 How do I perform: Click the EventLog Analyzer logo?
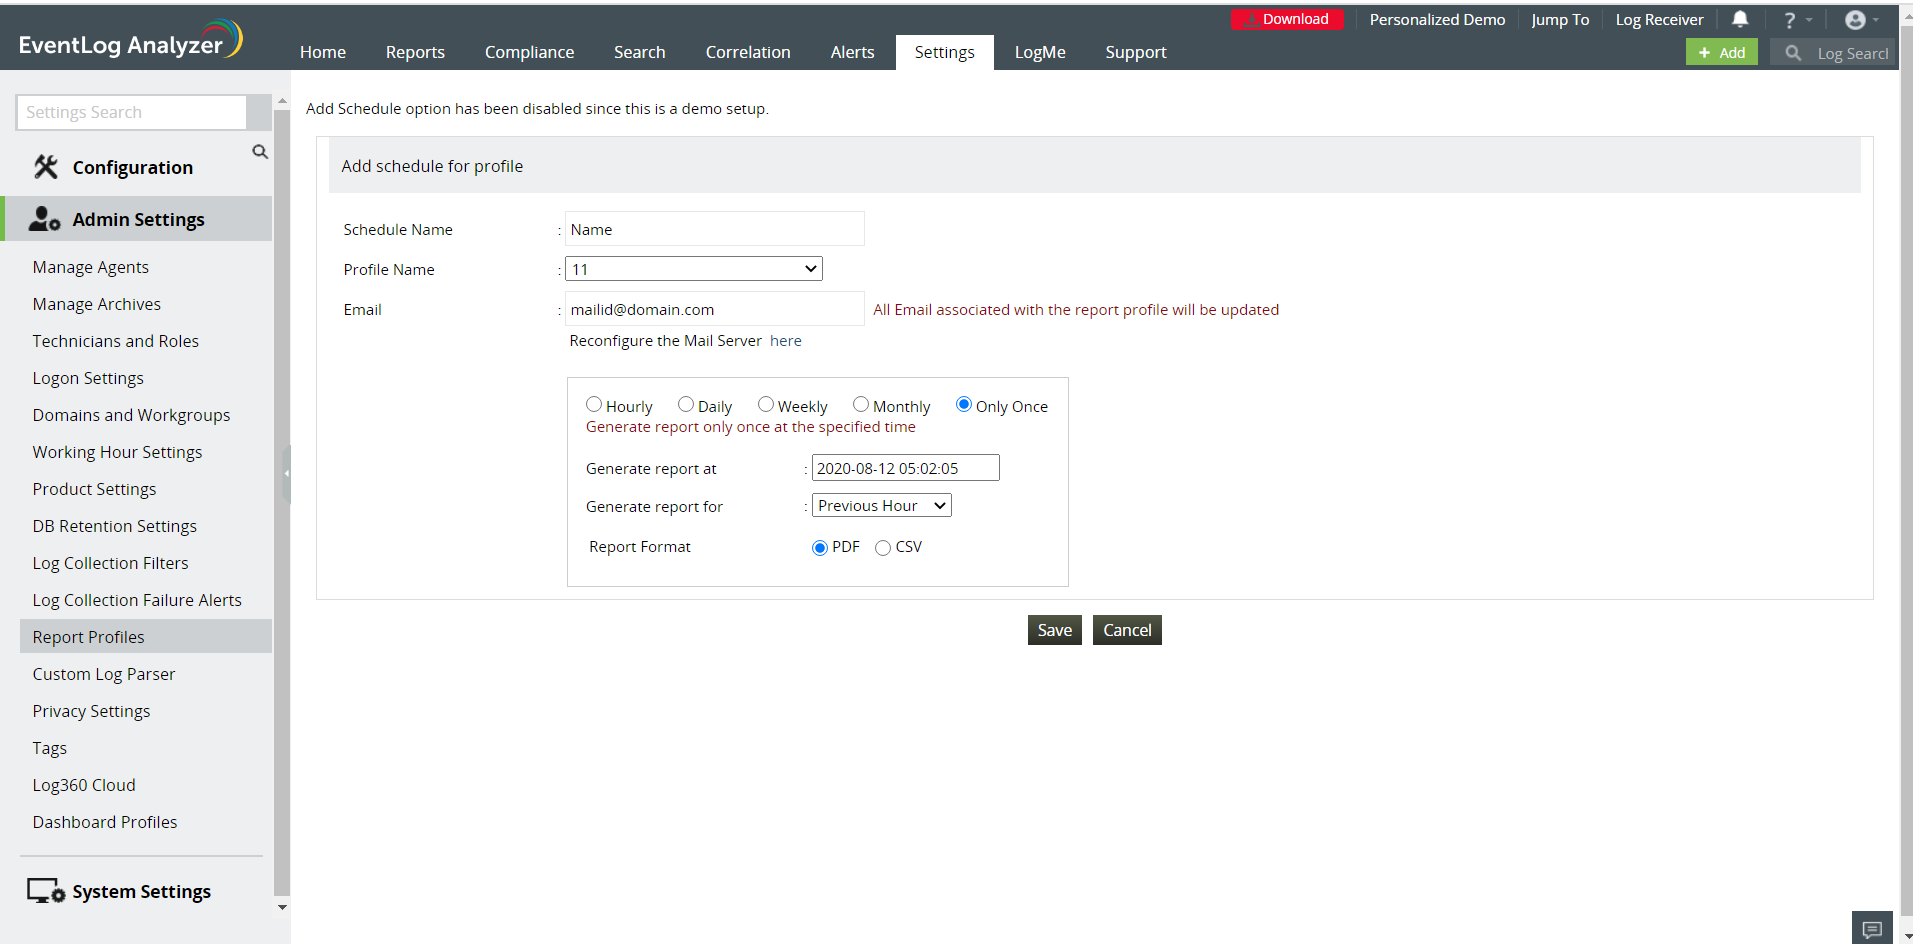point(130,41)
